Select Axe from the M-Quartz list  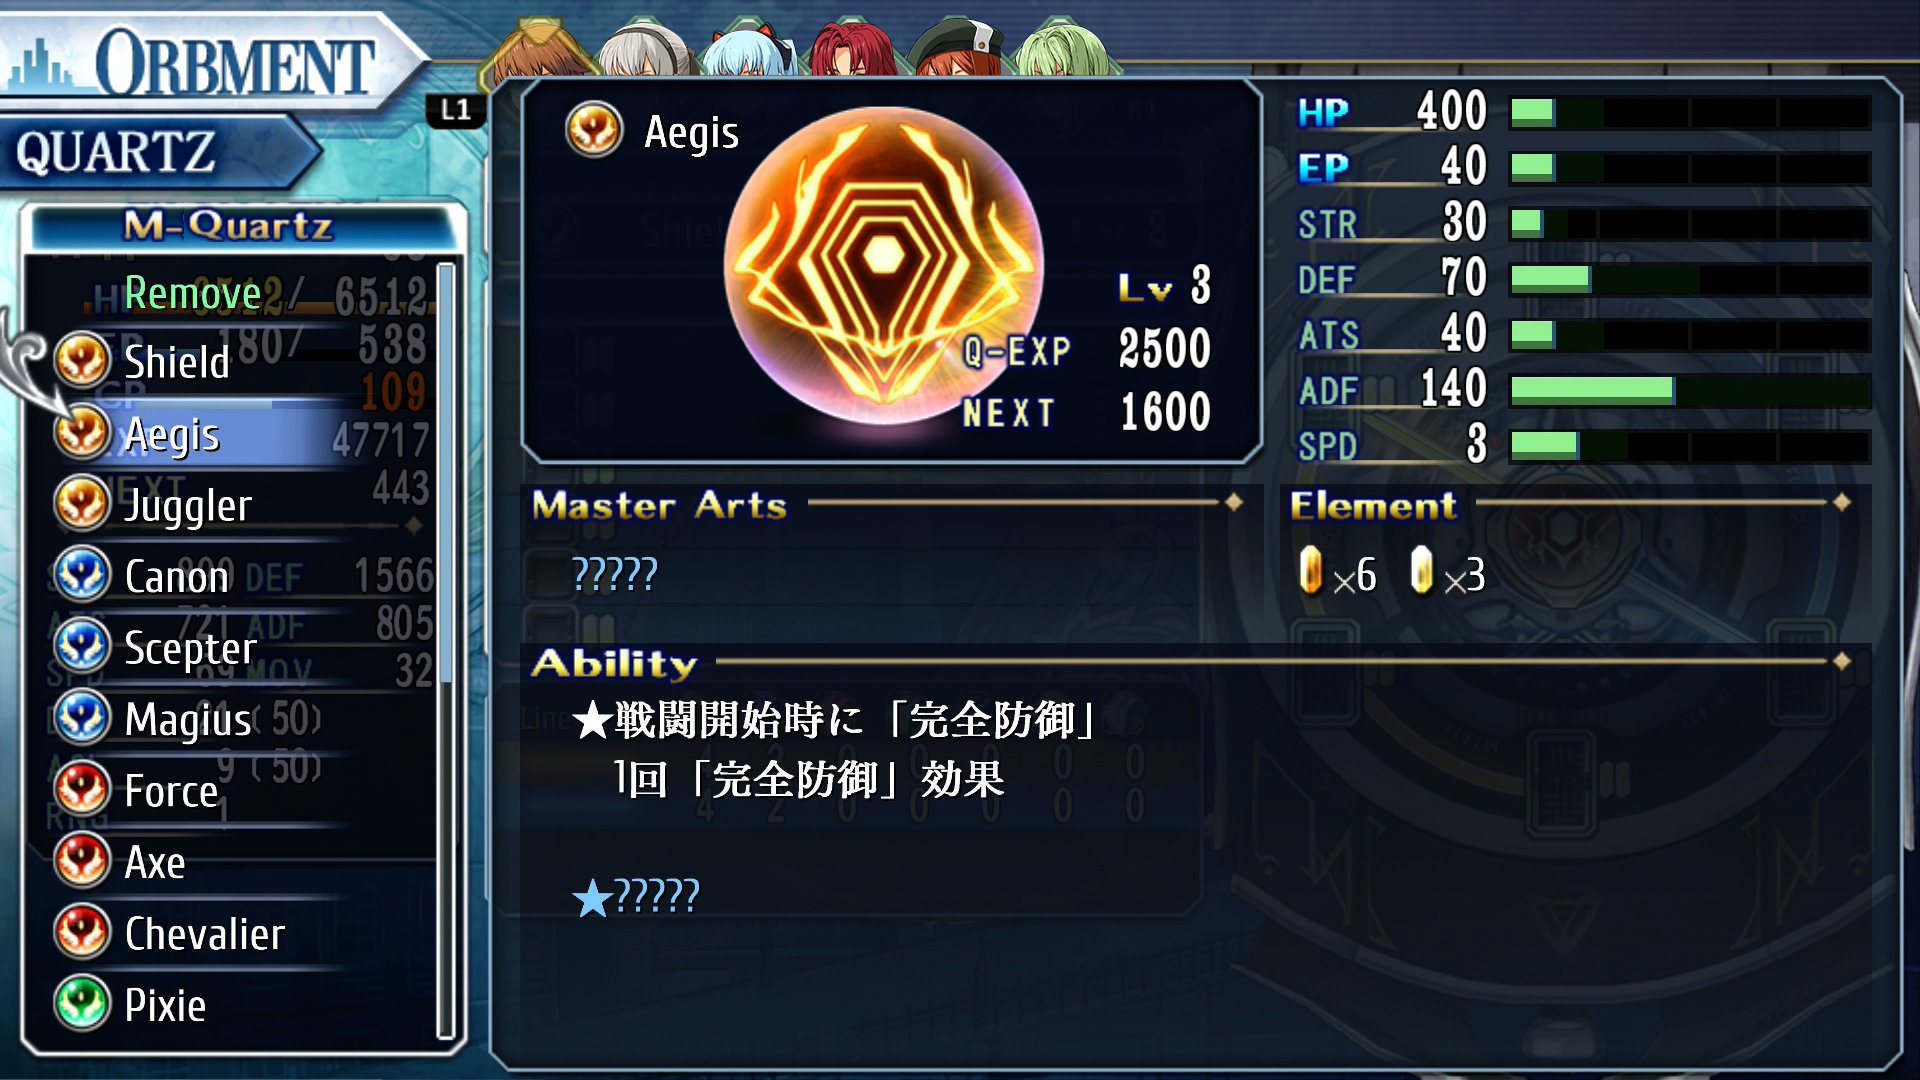[x=155, y=862]
